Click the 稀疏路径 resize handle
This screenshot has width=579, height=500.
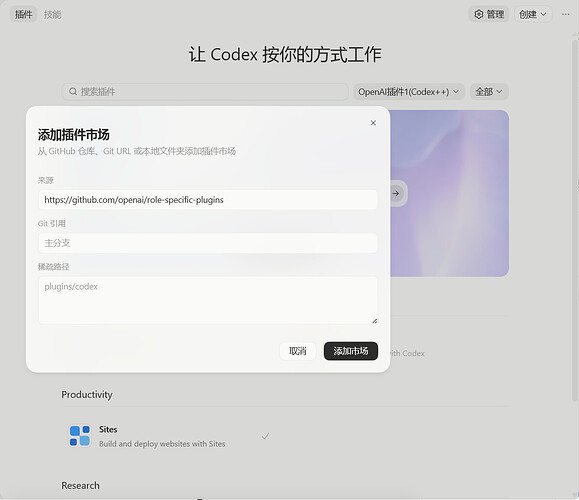(374, 321)
